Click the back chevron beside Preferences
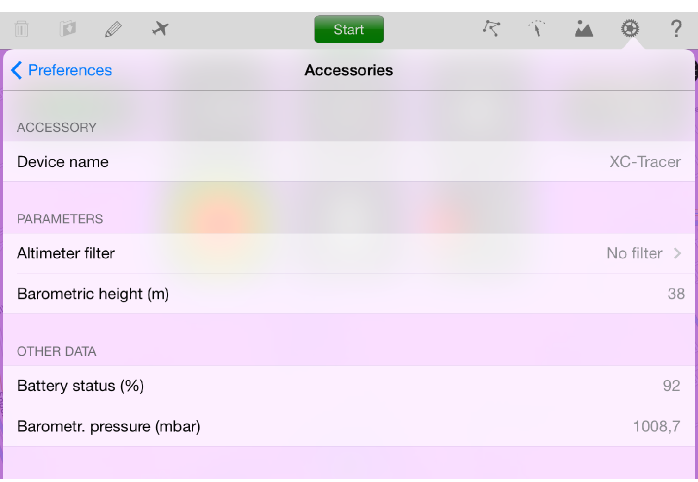Viewport: 698px width, 482px height. [16, 70]
